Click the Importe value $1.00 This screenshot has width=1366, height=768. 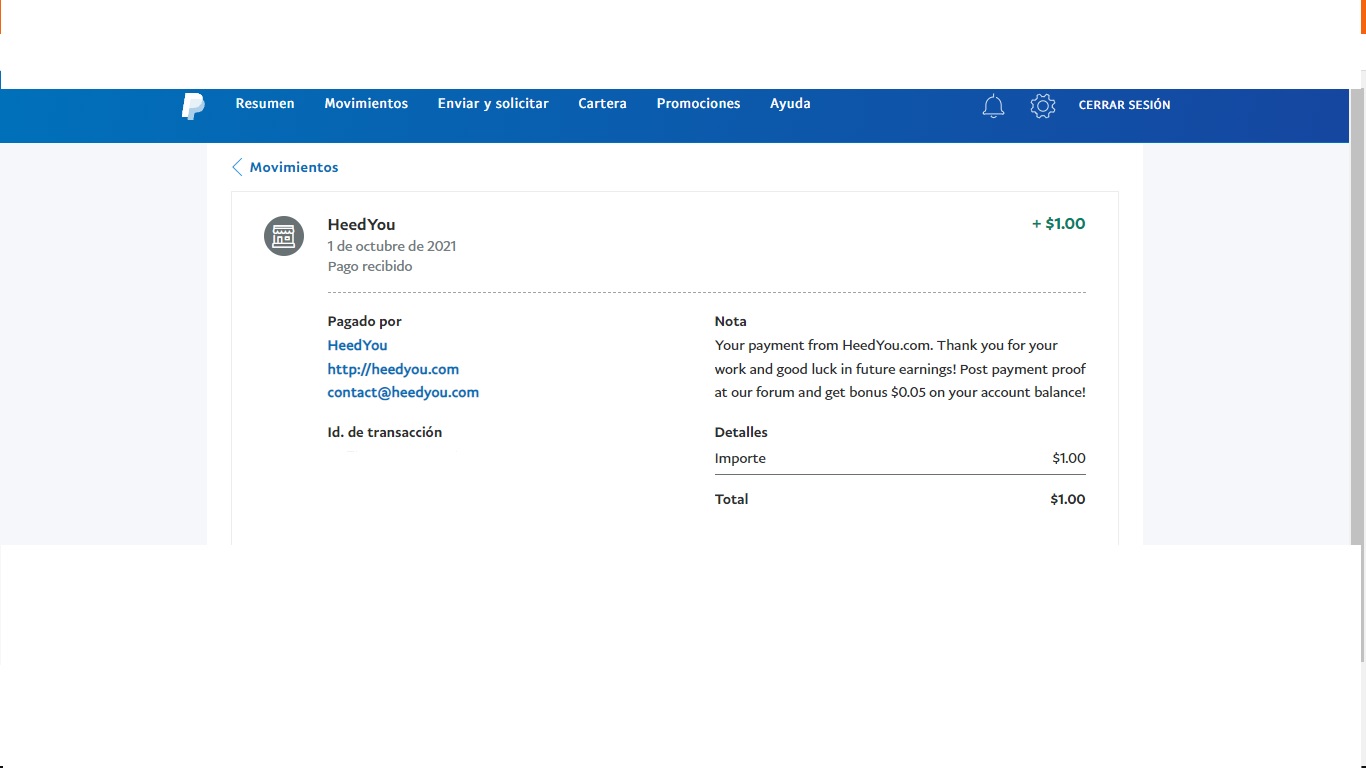click(1069, 458)
